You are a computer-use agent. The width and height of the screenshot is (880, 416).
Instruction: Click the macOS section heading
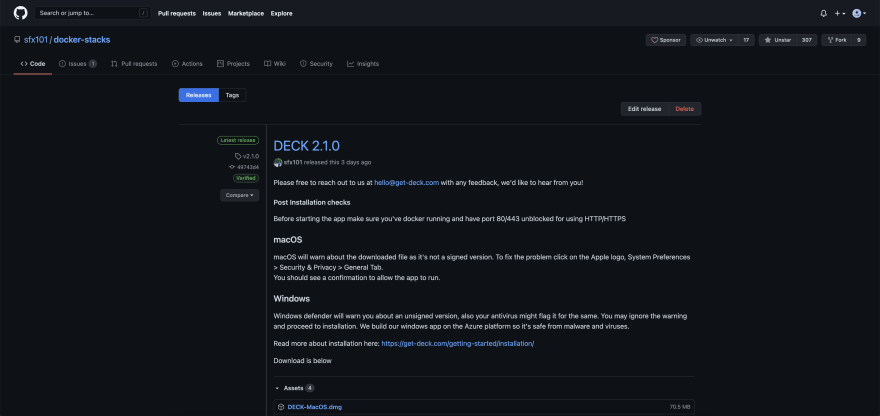click(x=288, y=240)
